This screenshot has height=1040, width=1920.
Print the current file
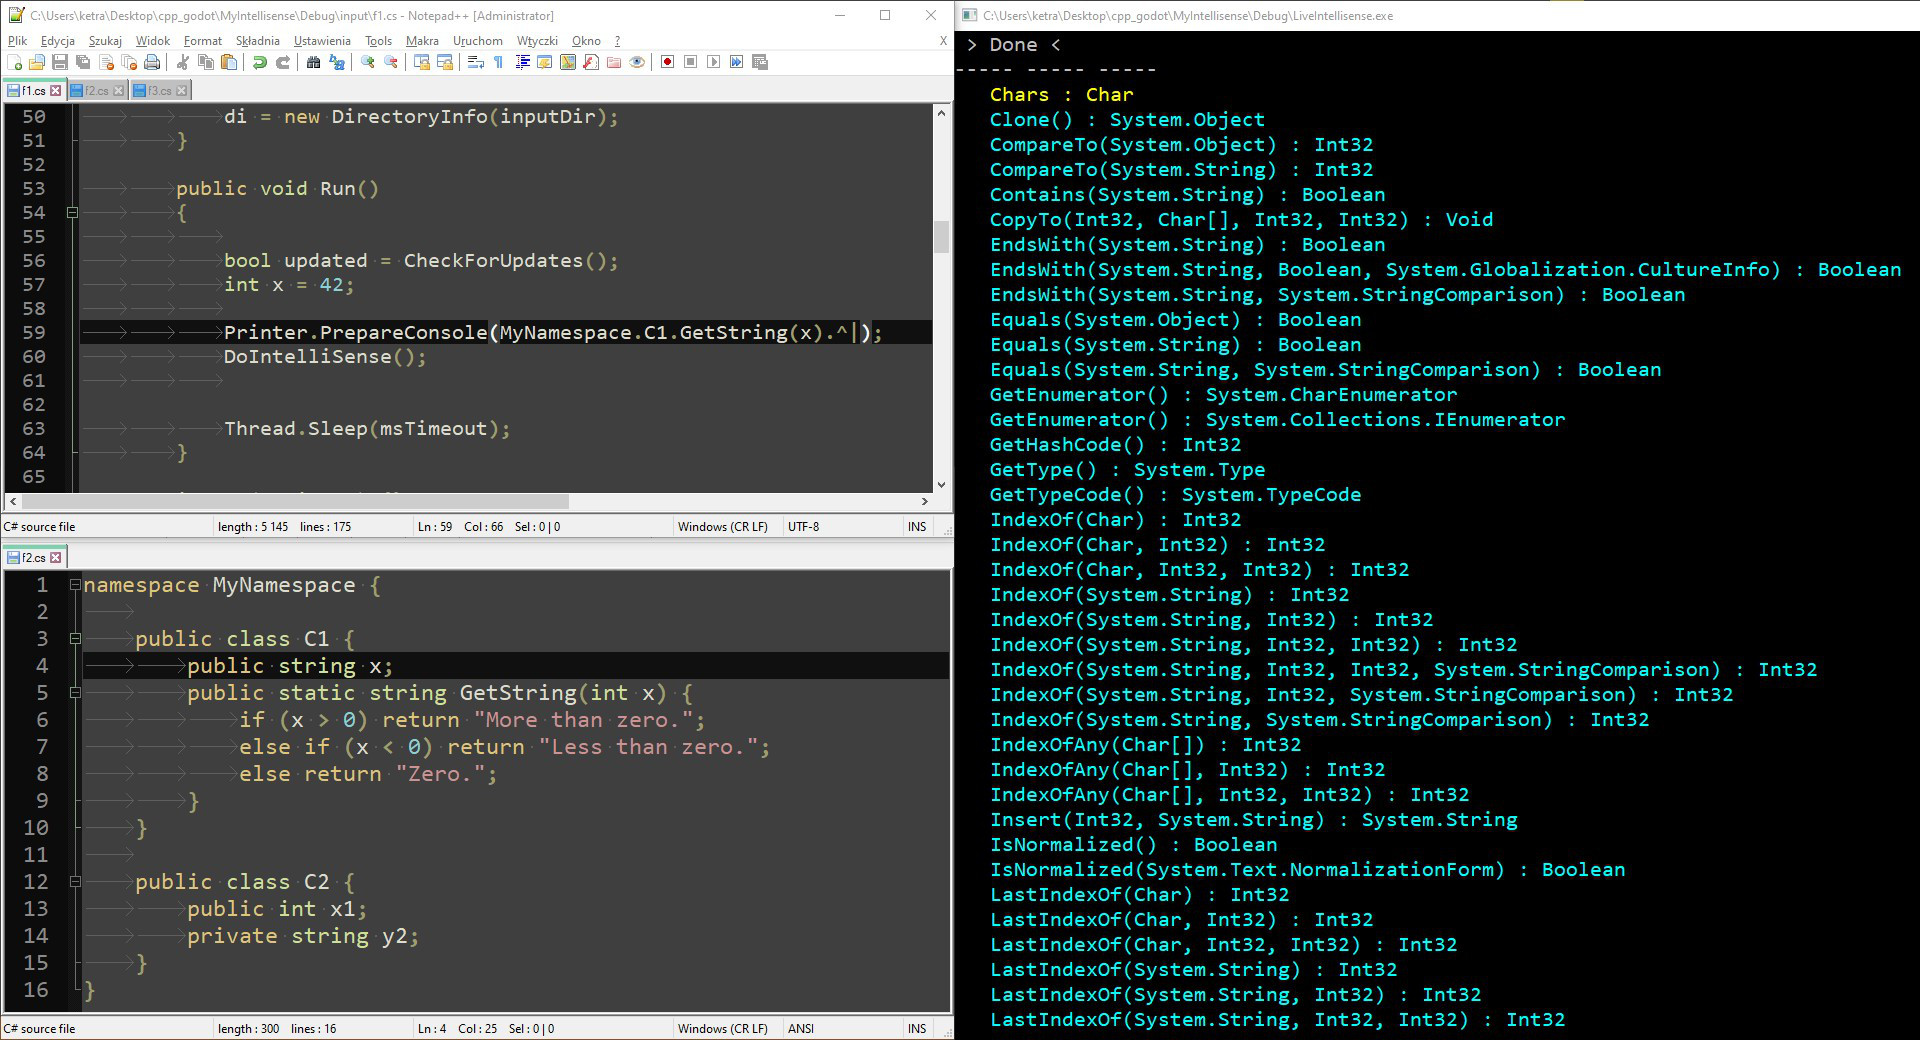pyautogui.click(x=151, y=62)
